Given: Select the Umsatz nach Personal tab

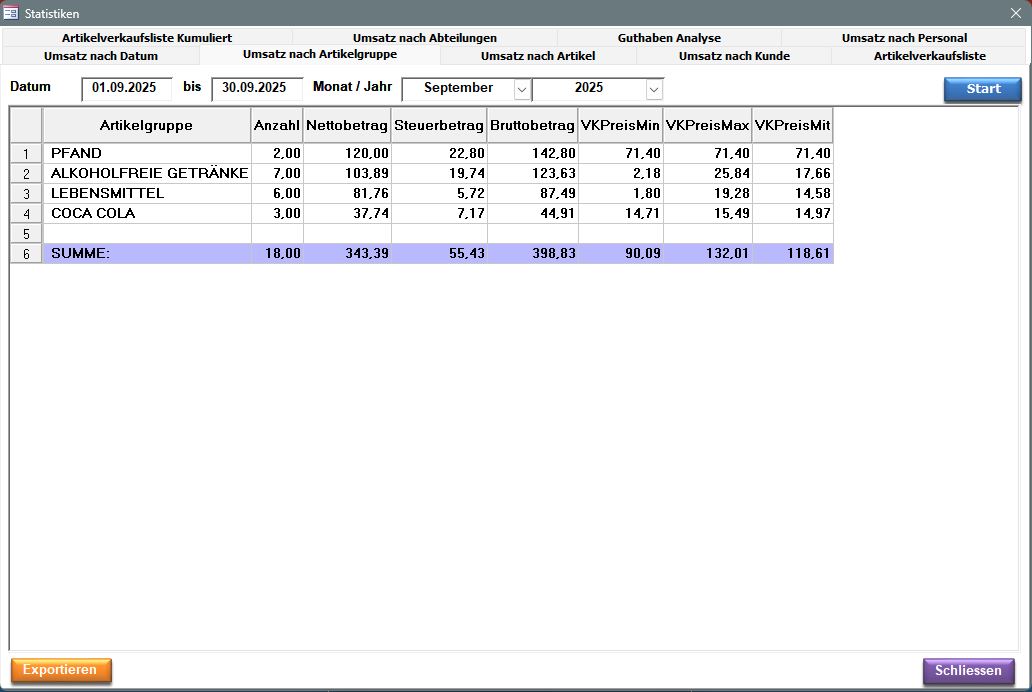Looking at the screenshot, I should [x=904, y=38].
